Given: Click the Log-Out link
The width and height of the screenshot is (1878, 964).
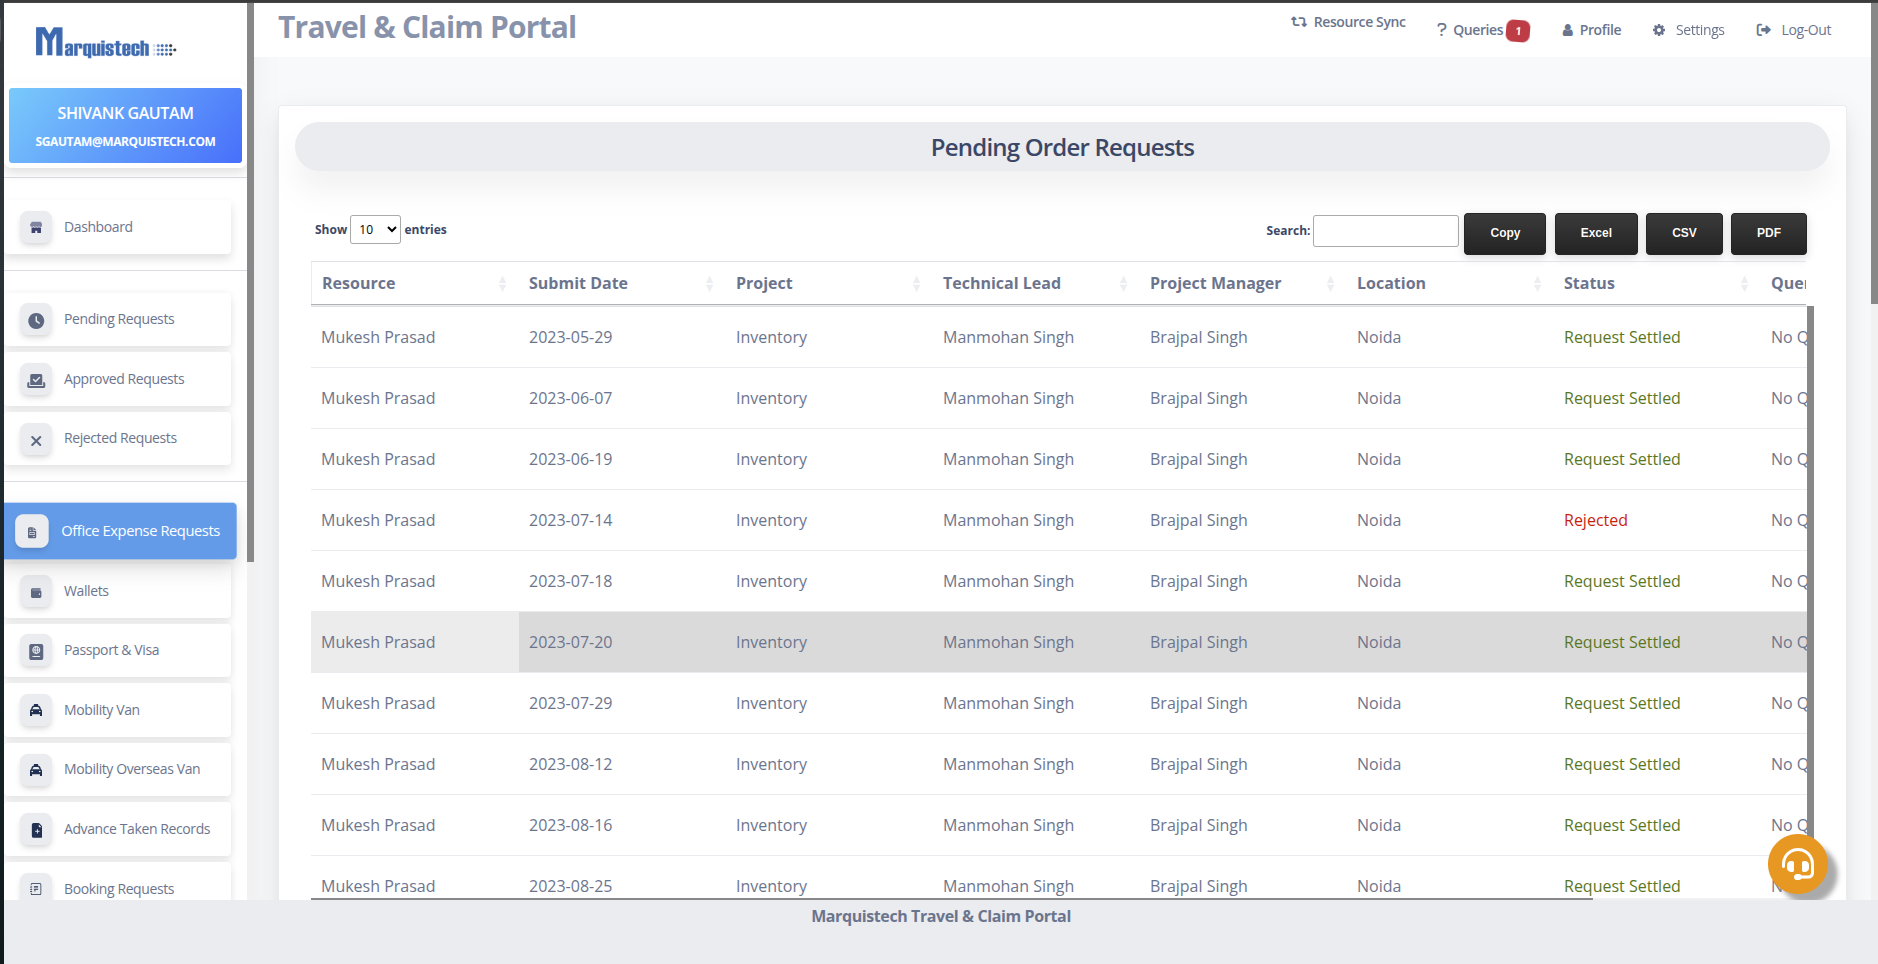Looking at the screenshot, I should pos(1794,30).
